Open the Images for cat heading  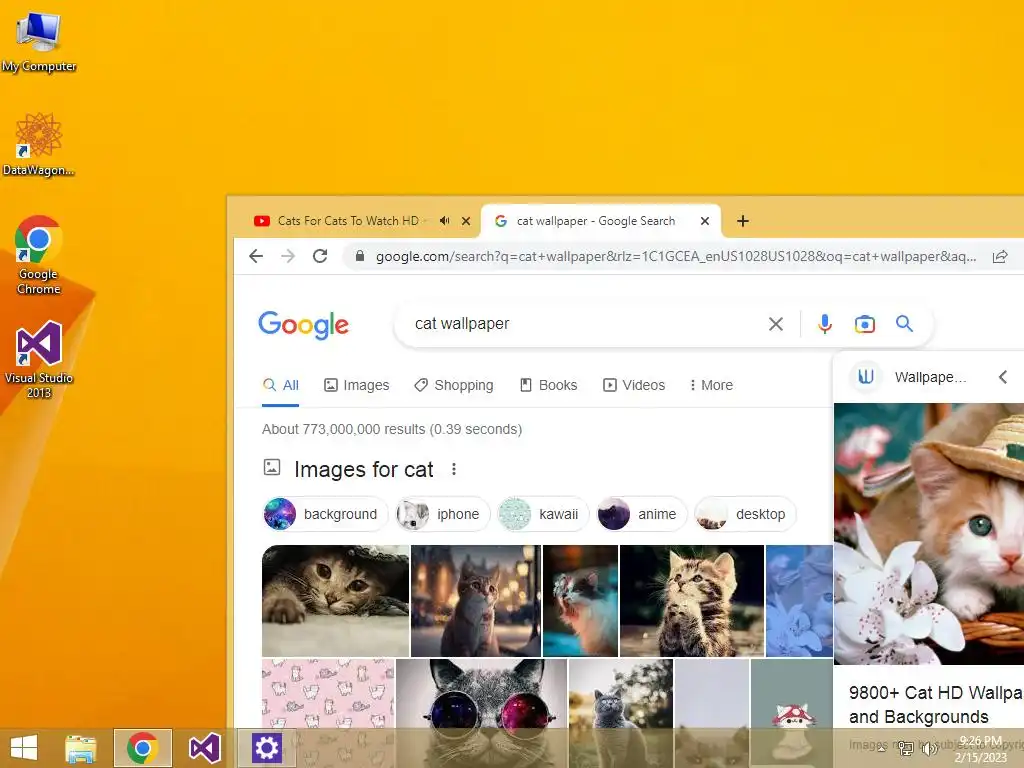(364, 470)
